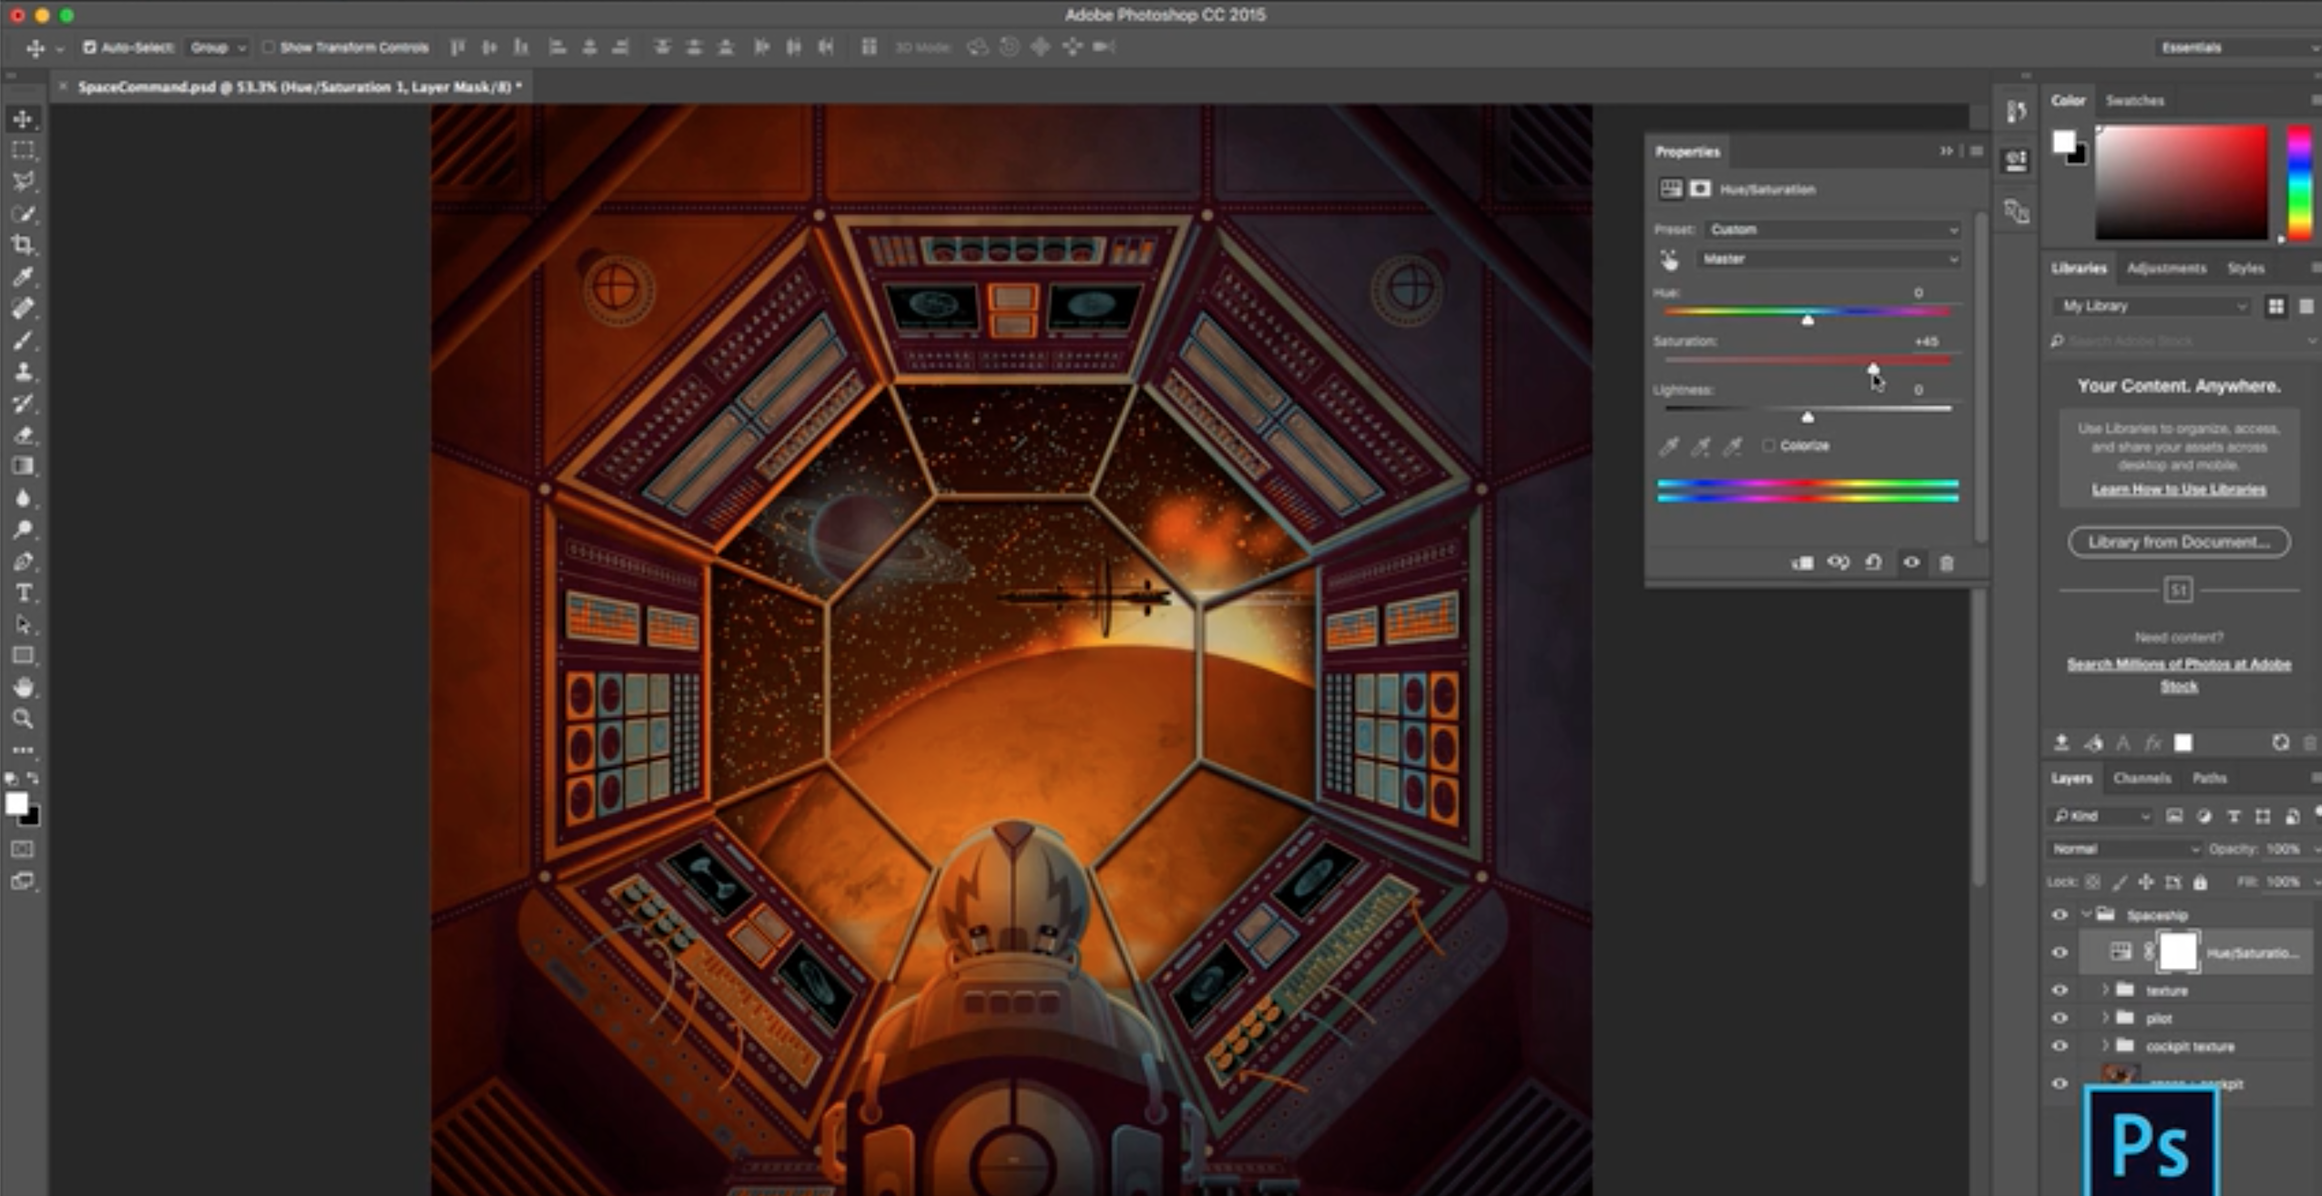Open the Preset dropdown showing Custom

pyautogui.click(x=1832, y=229)
